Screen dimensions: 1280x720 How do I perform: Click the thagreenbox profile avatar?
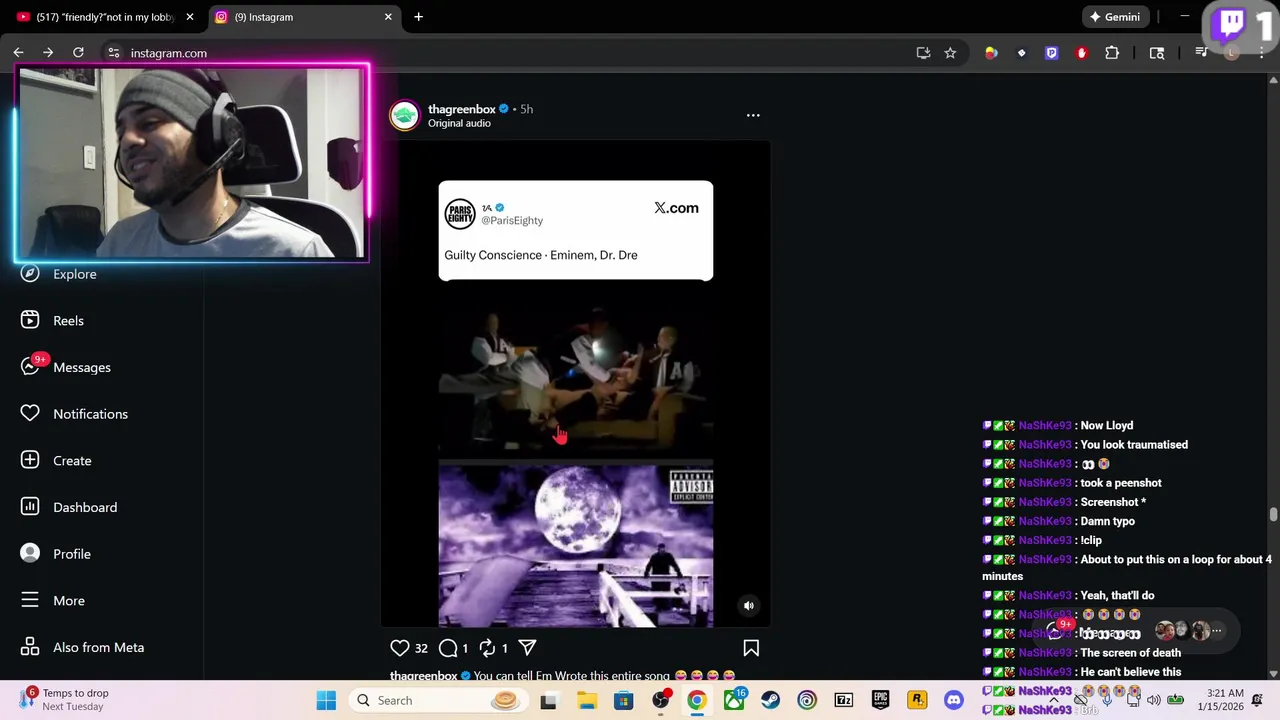(x=405, y=115)
